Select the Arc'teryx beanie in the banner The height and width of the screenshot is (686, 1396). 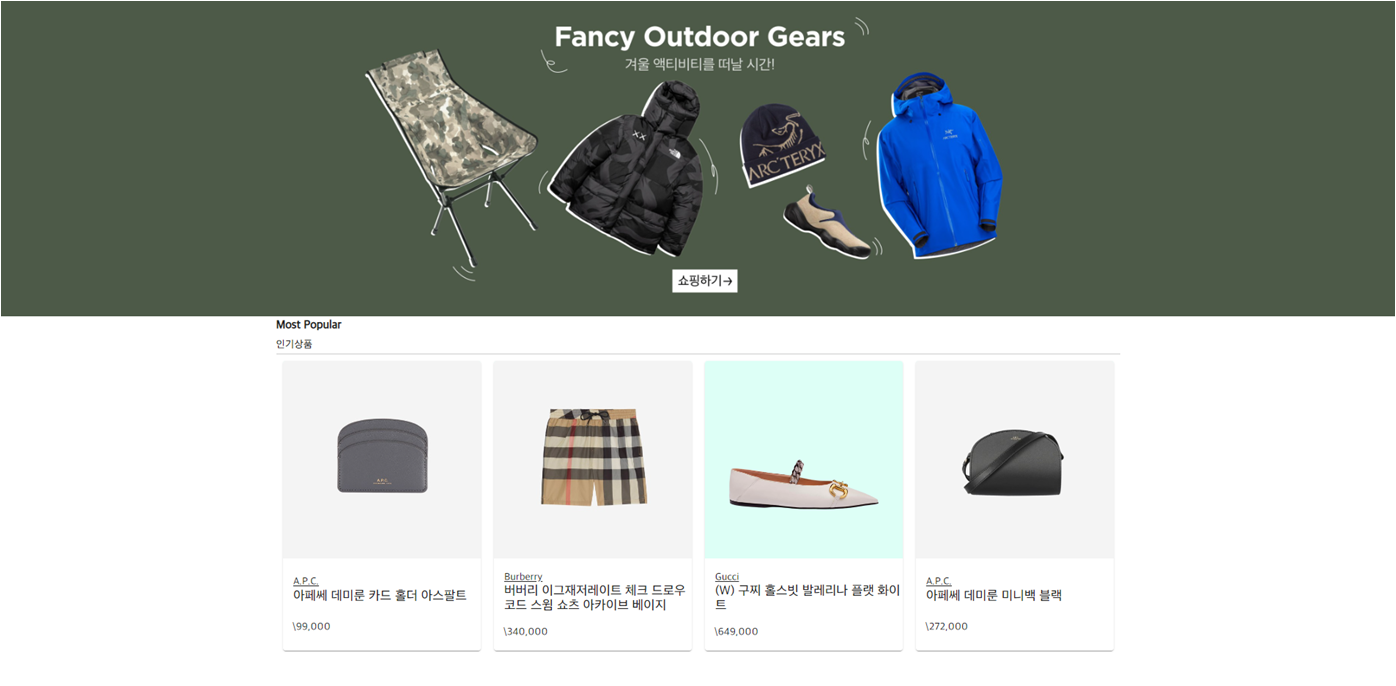(x=782, y=144)
